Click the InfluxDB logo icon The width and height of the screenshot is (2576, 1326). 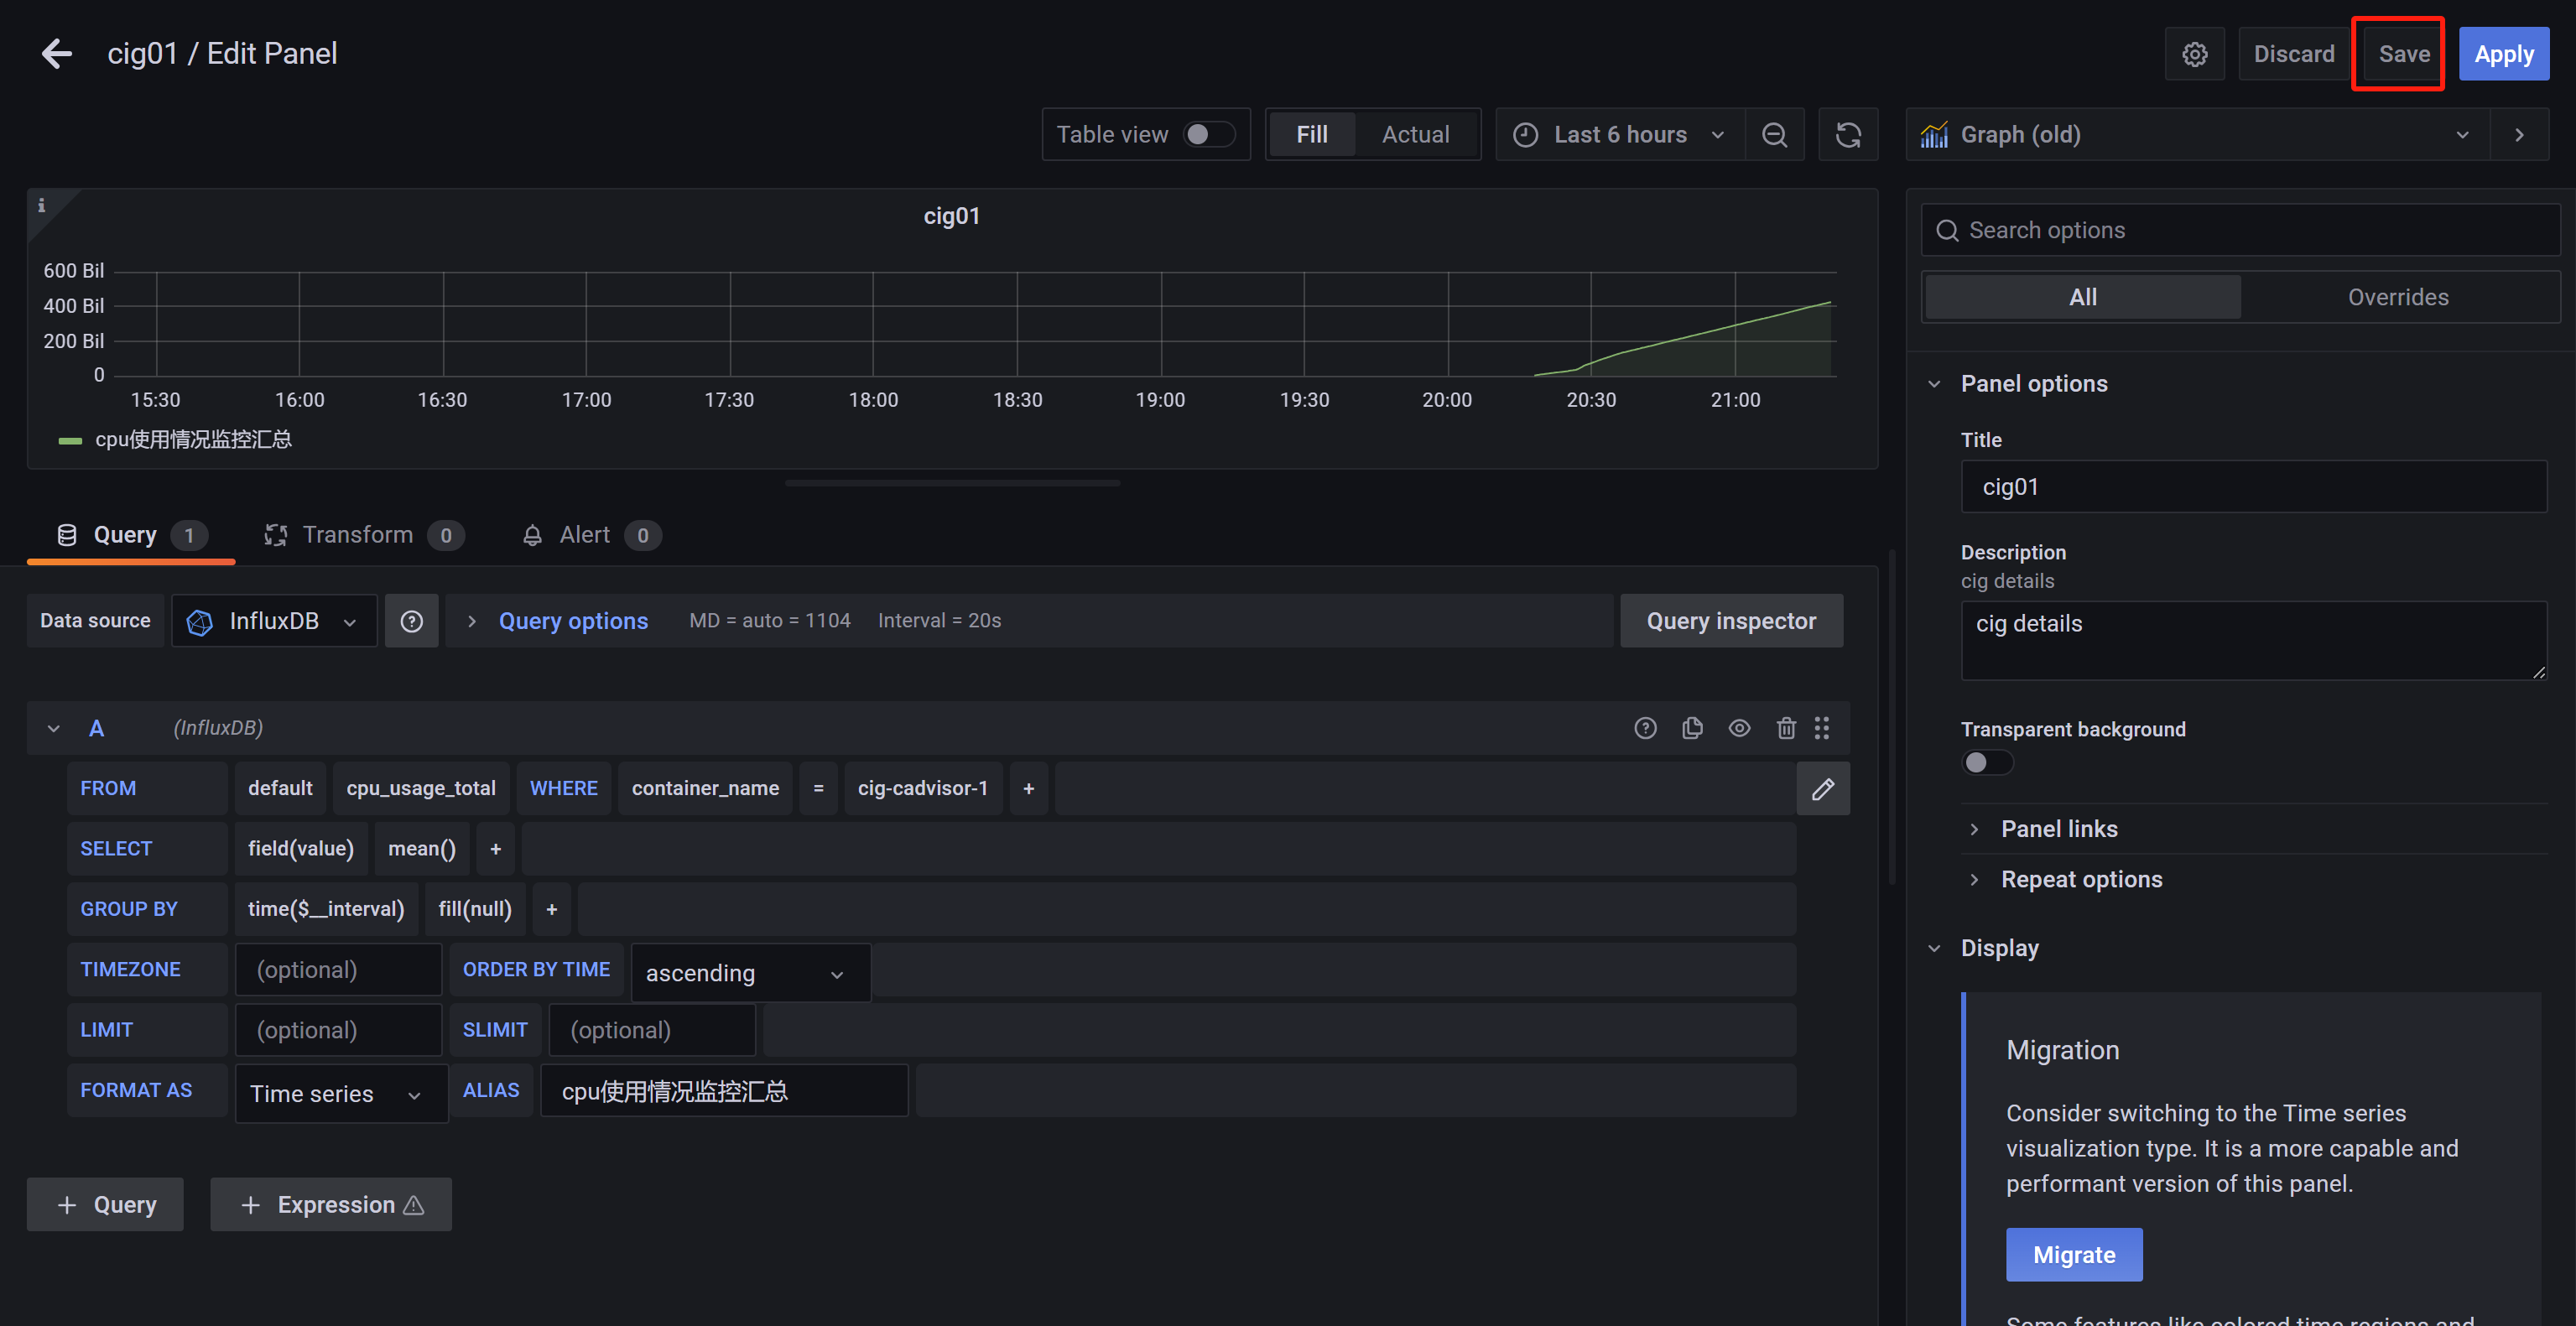(200, 621)
